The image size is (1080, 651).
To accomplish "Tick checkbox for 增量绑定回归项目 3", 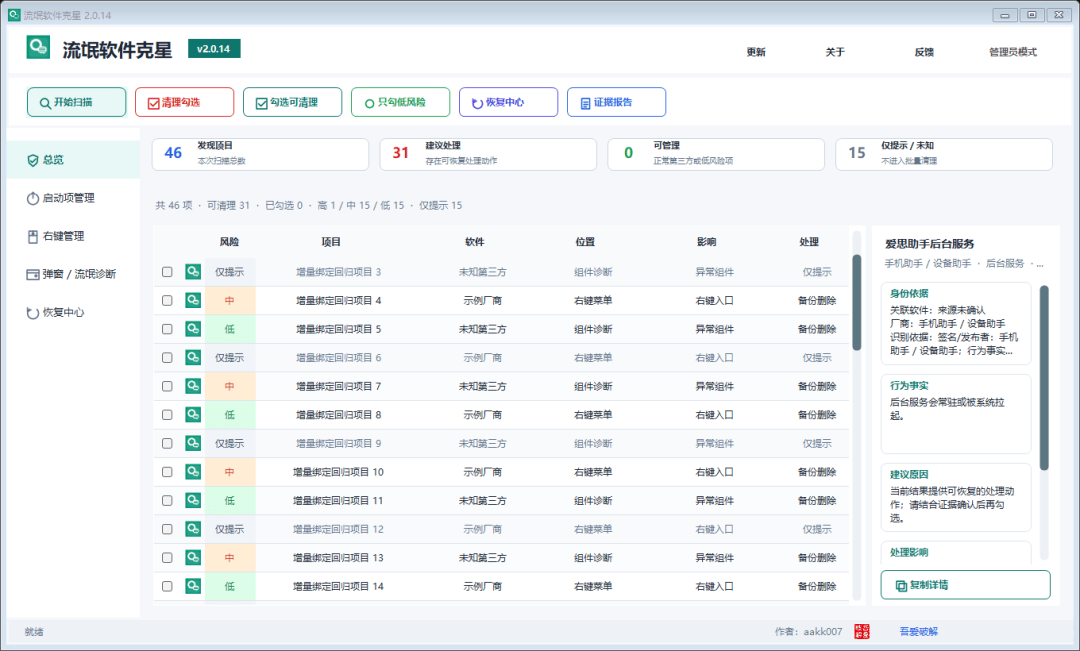I will pyautogui.click(x=167, y=272).
